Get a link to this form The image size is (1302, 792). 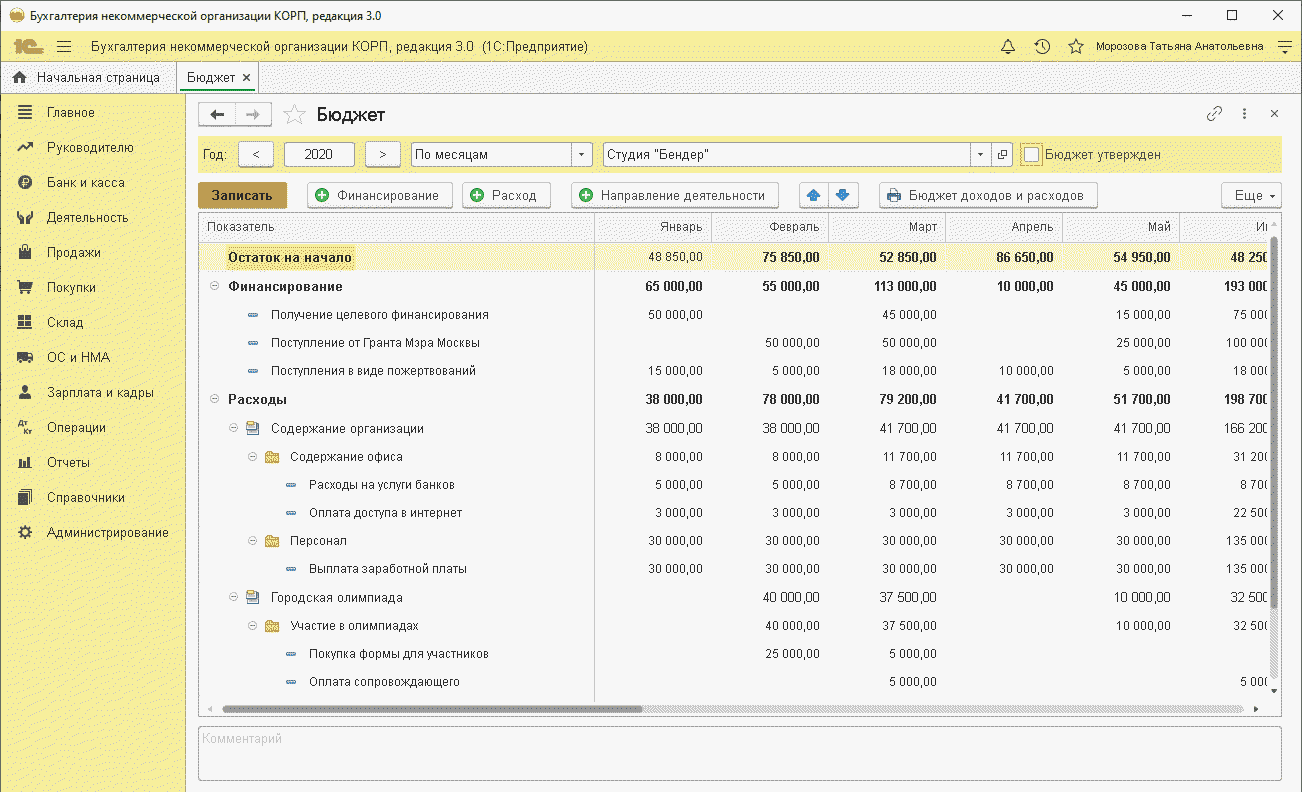(1215, 114)
